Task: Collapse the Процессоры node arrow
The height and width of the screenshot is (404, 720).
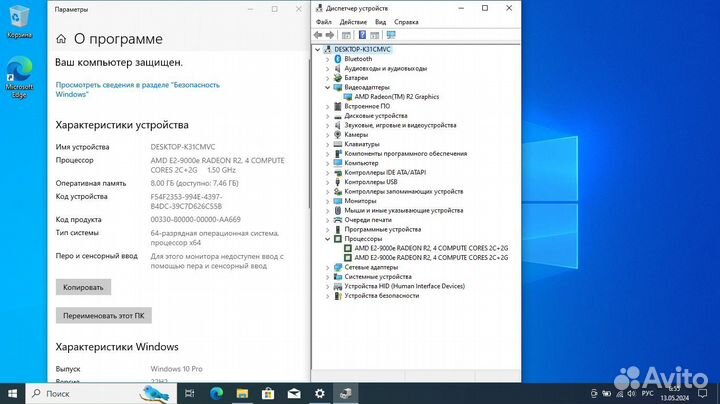Action: pos(327,239)
